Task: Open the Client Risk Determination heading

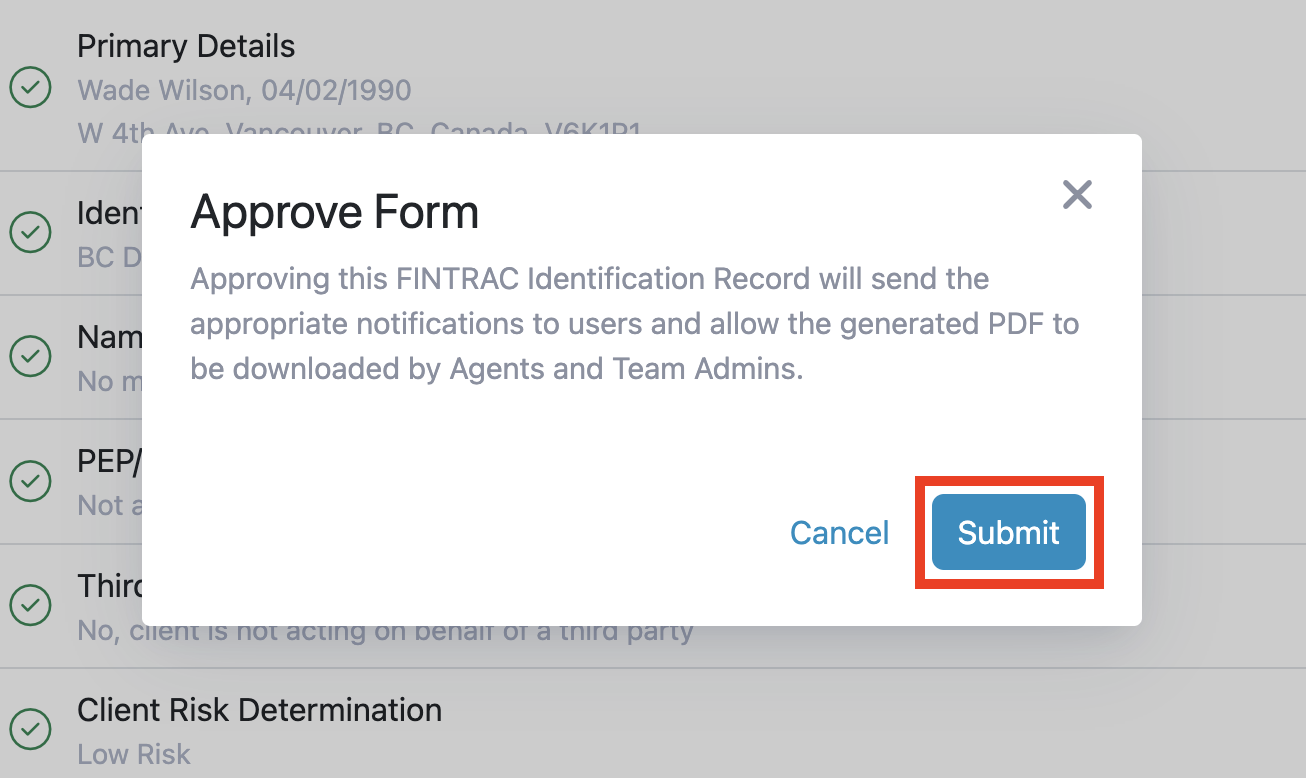Action: click(260, 710)
